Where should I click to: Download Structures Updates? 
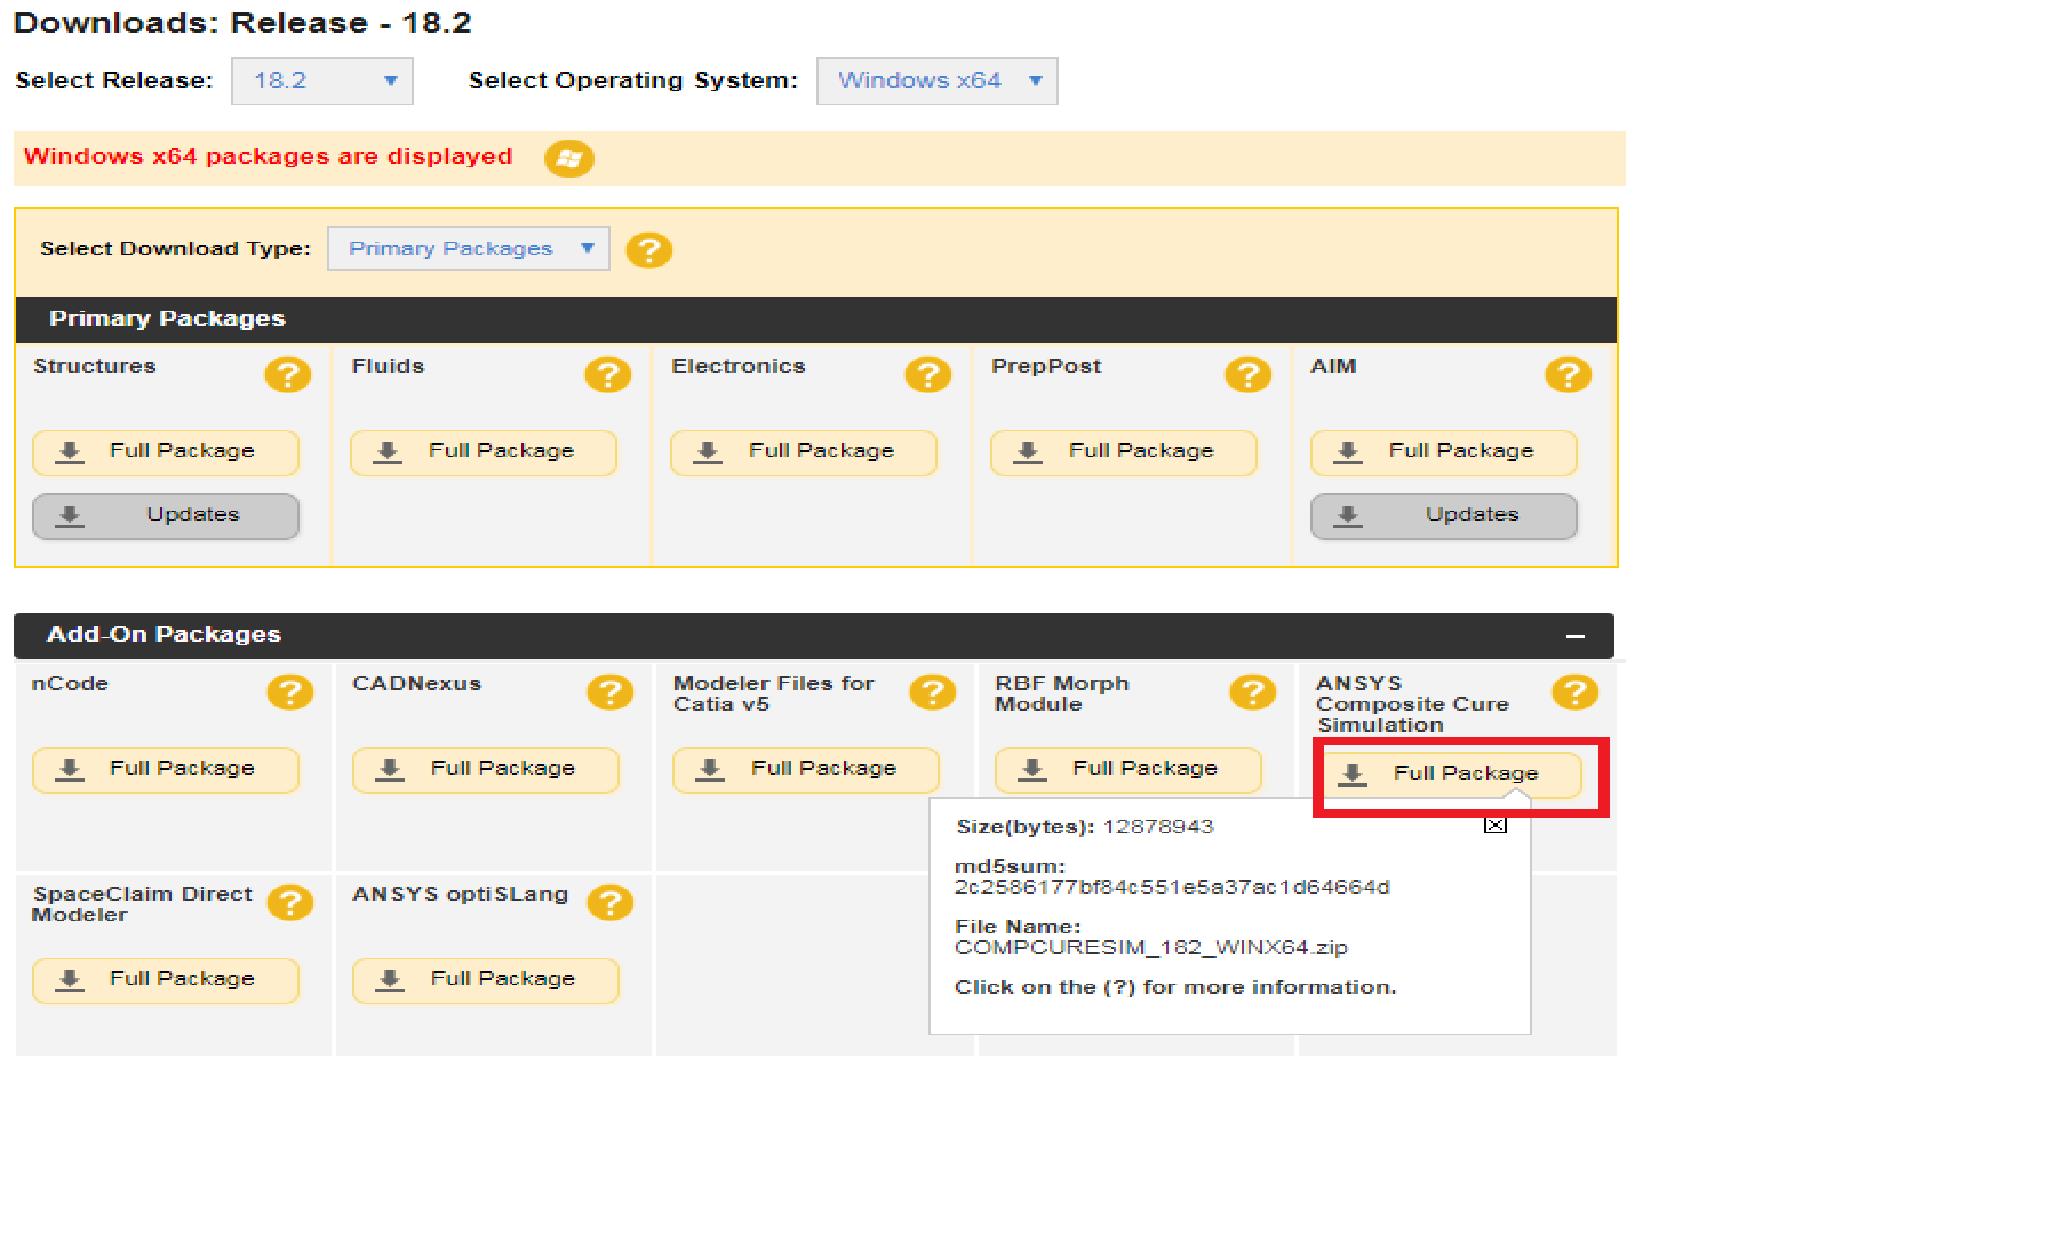[166, 516]
